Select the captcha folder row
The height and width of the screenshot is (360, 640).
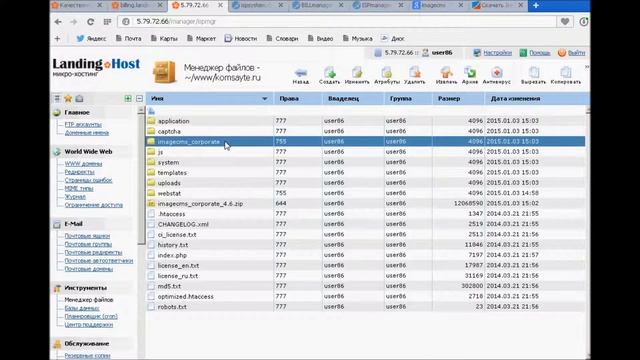coord(366,131)
